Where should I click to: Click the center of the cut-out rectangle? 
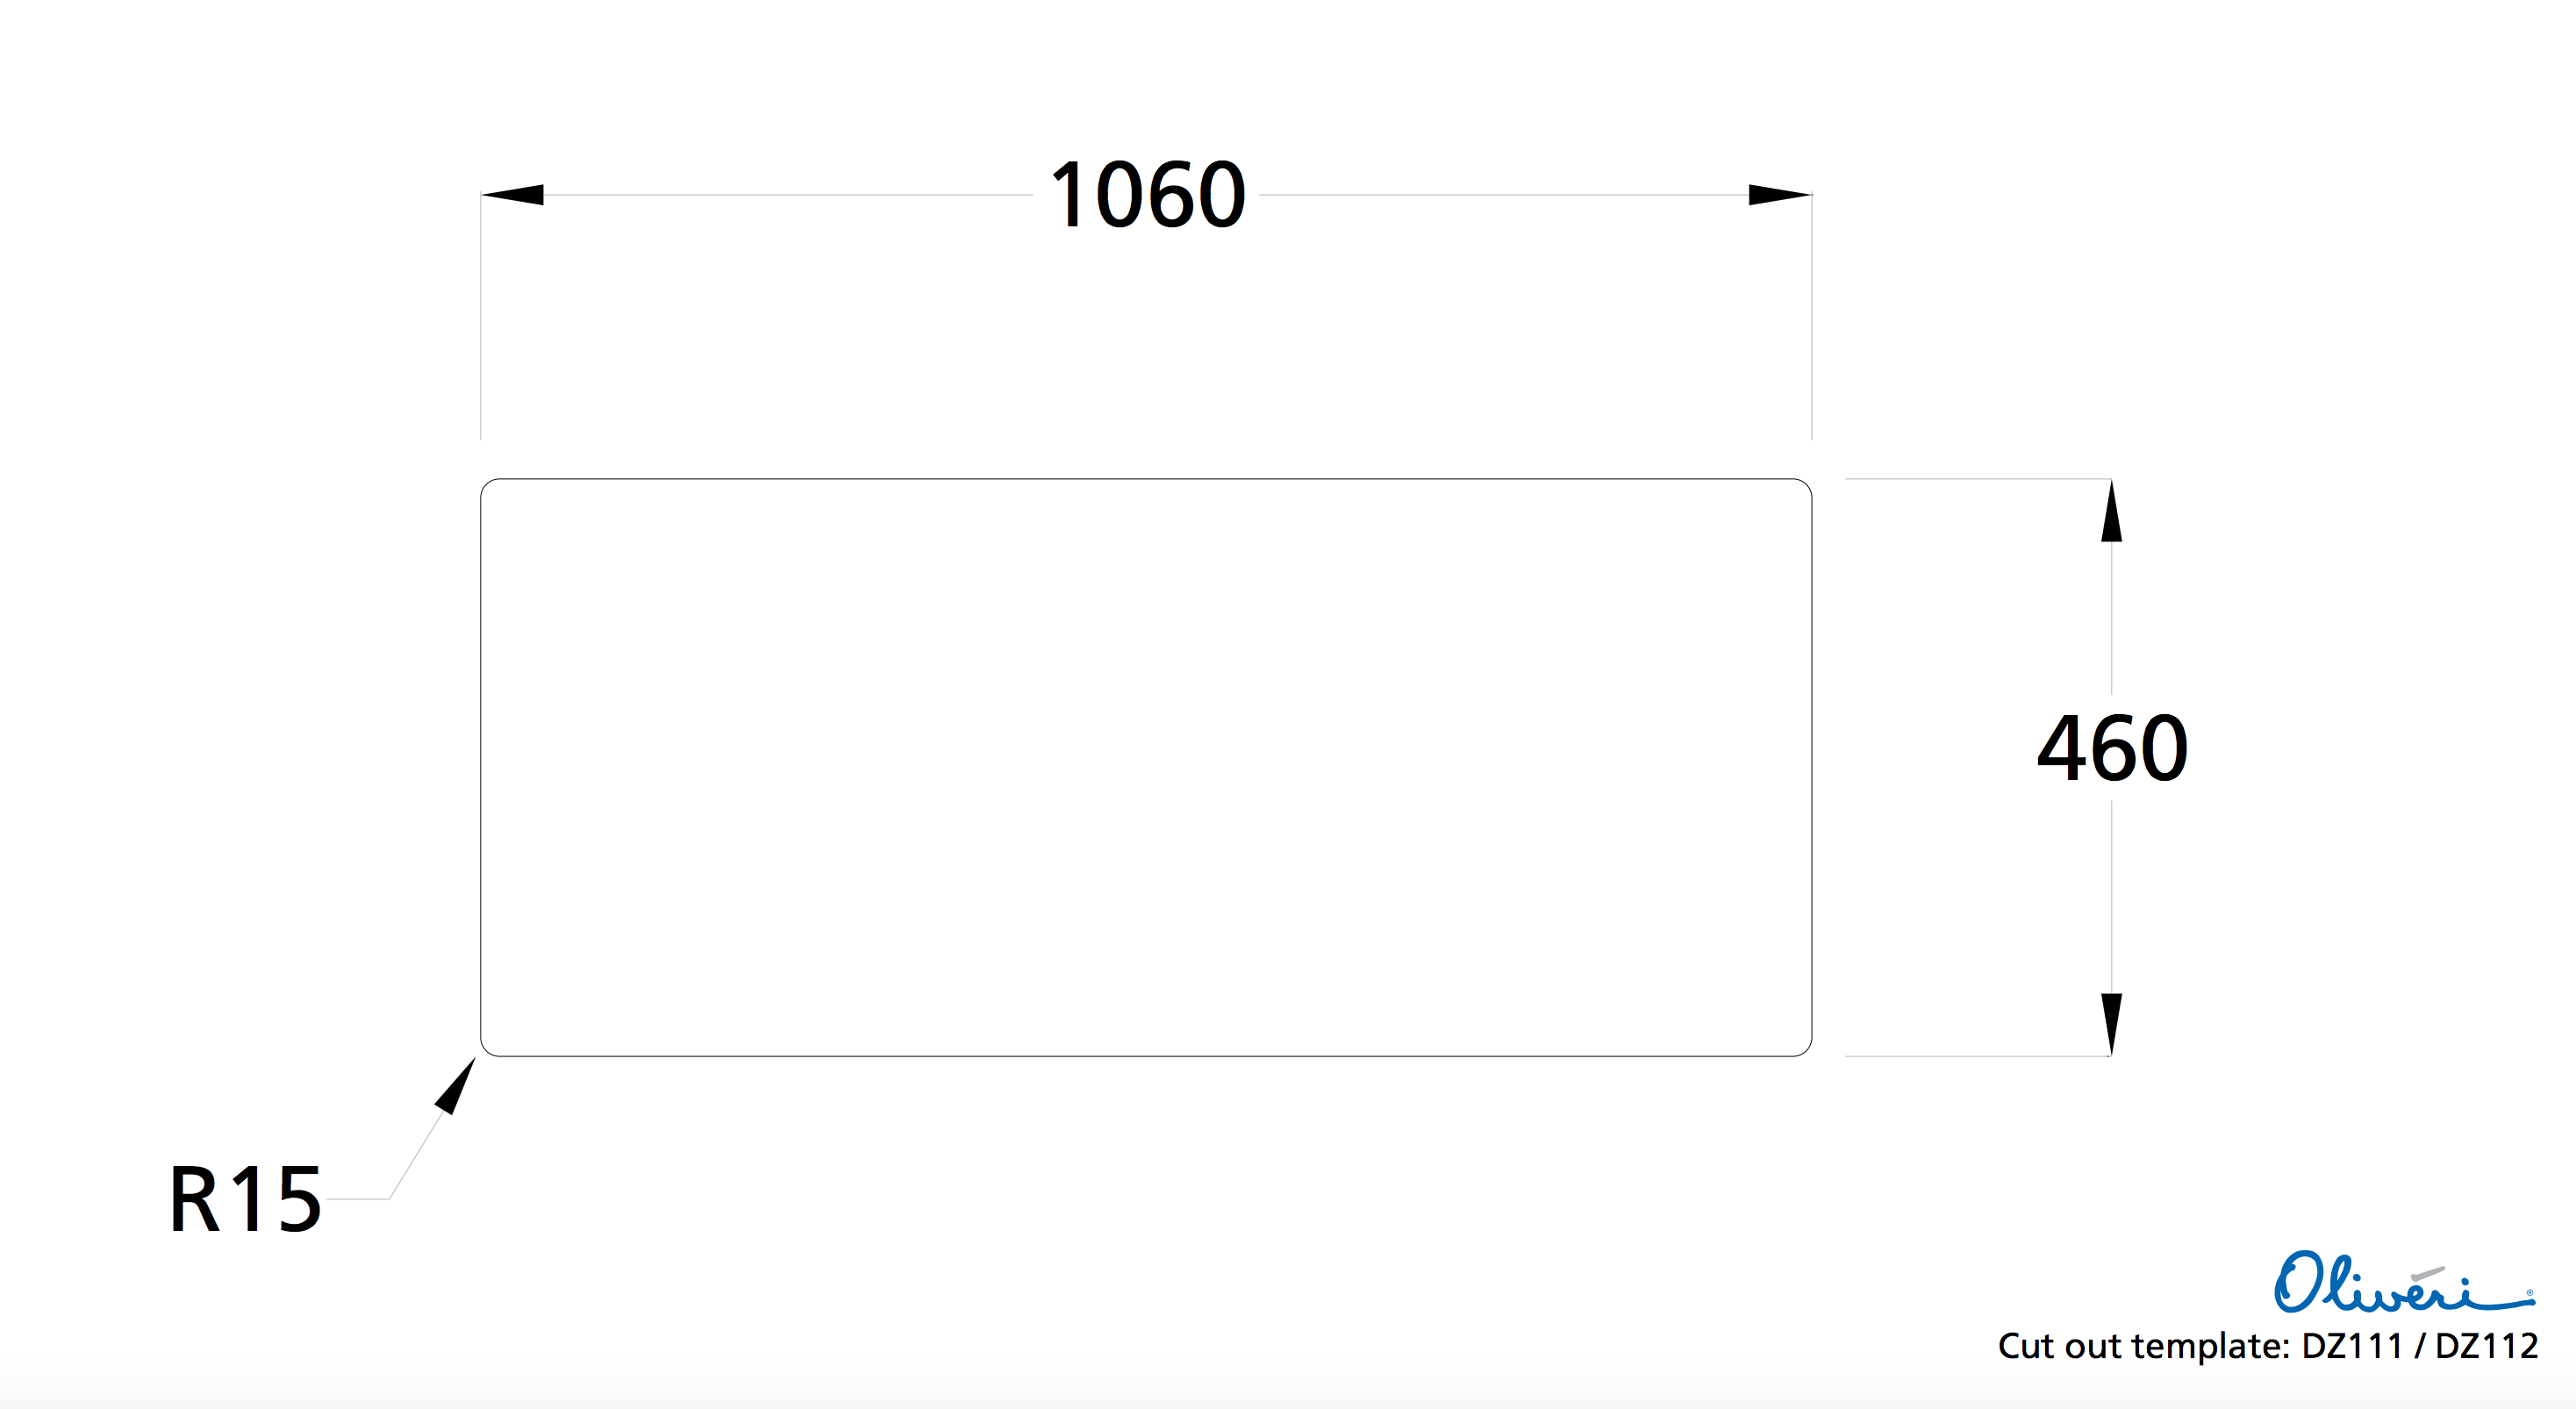(x=1146, y=767)
